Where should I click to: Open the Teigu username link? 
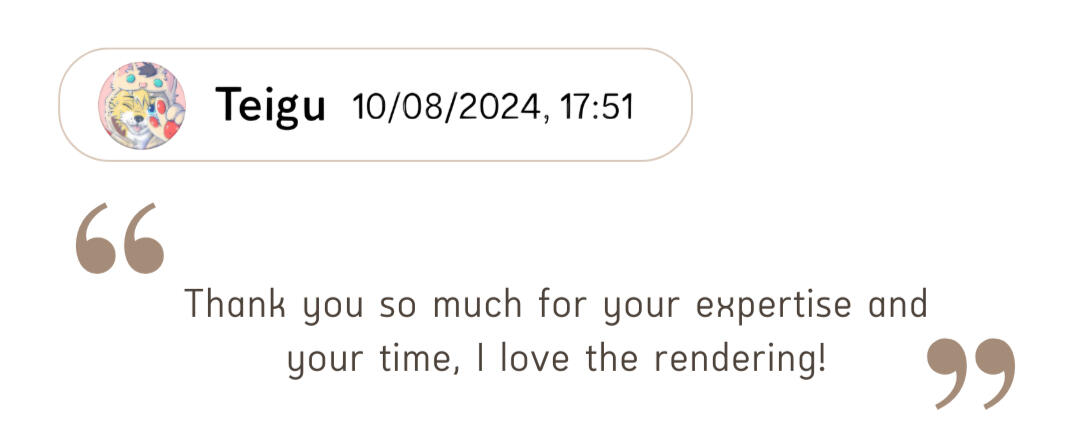(270, 106)
